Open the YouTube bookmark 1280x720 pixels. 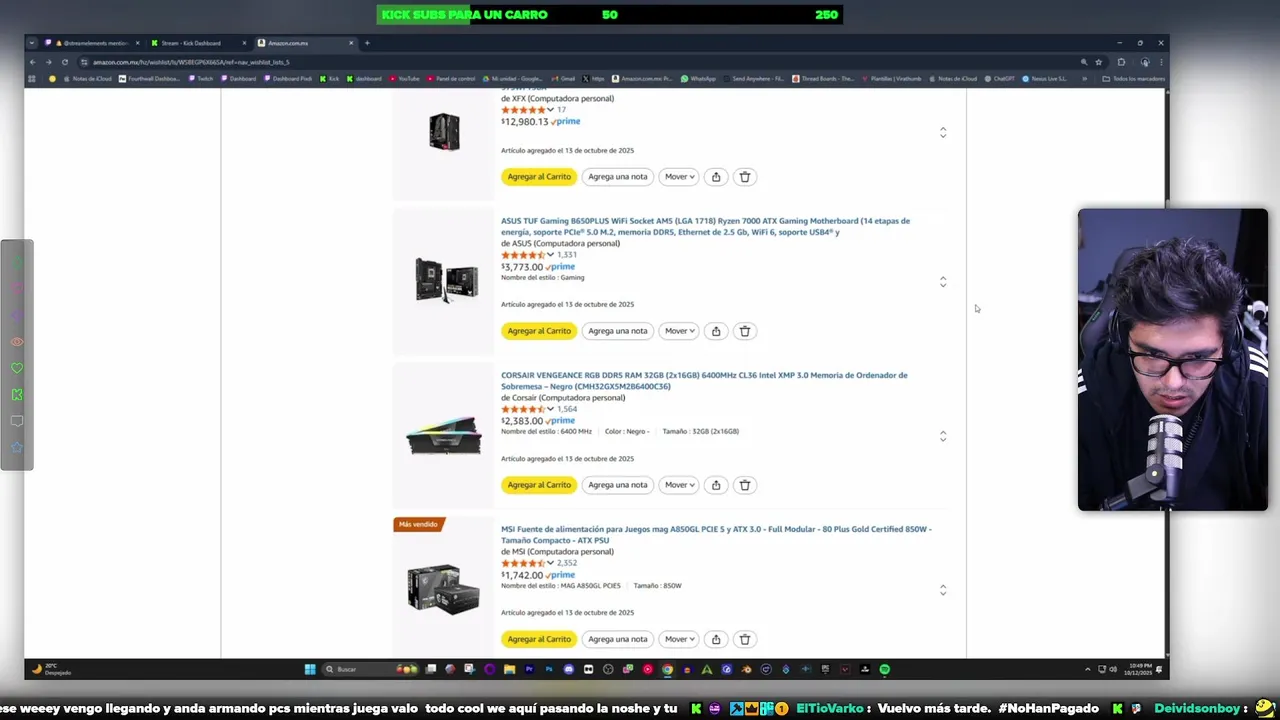click(405, 79)
